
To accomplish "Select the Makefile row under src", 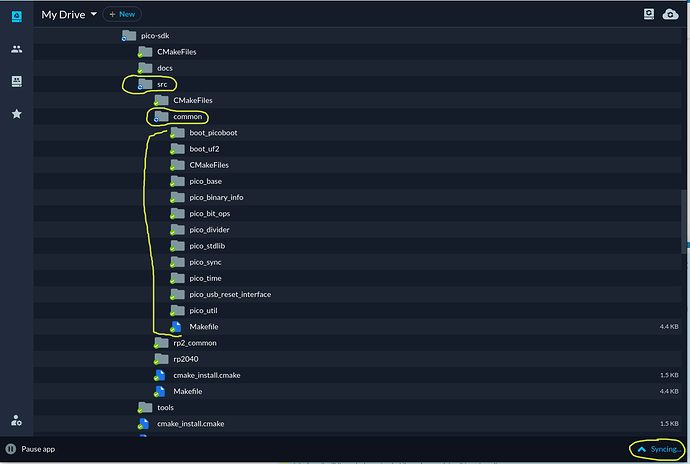I will click(x=357, y=391).
